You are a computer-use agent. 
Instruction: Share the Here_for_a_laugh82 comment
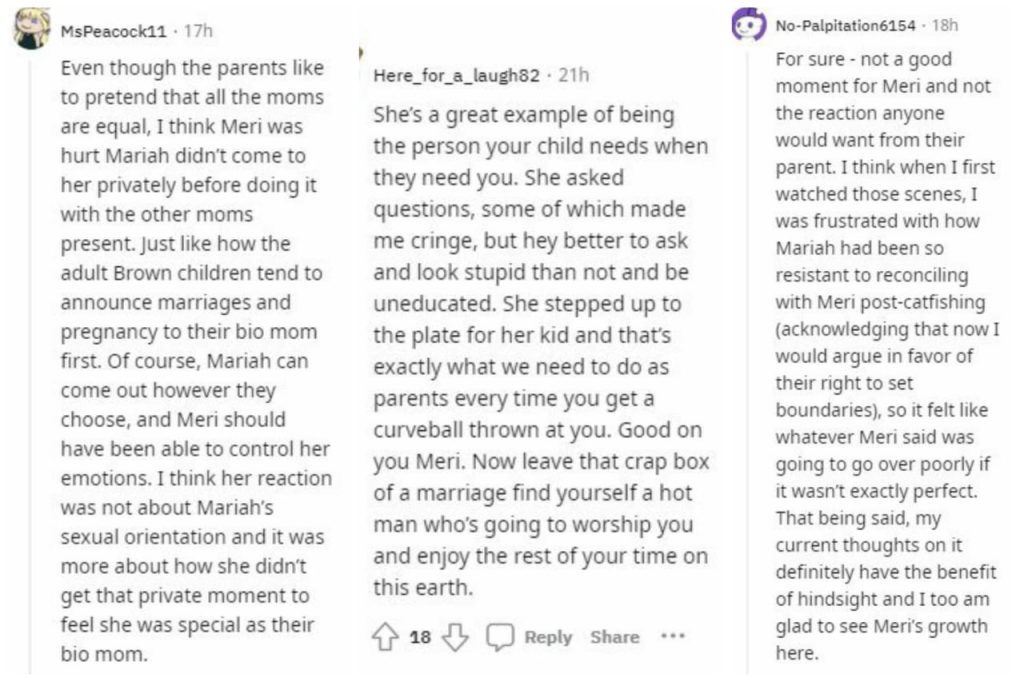[x=614, y=637]
